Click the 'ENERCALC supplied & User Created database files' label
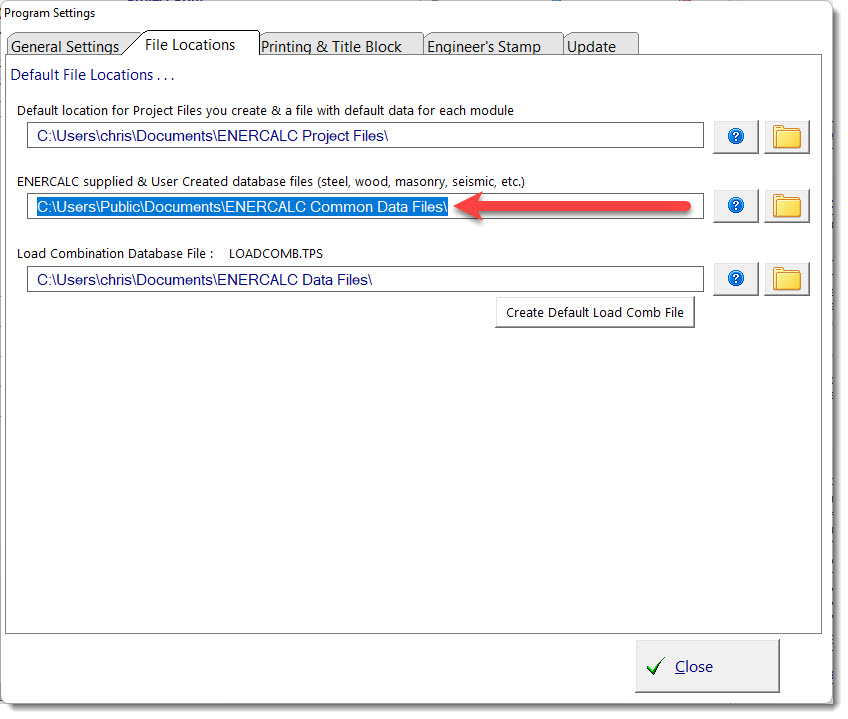 (270, 182)
